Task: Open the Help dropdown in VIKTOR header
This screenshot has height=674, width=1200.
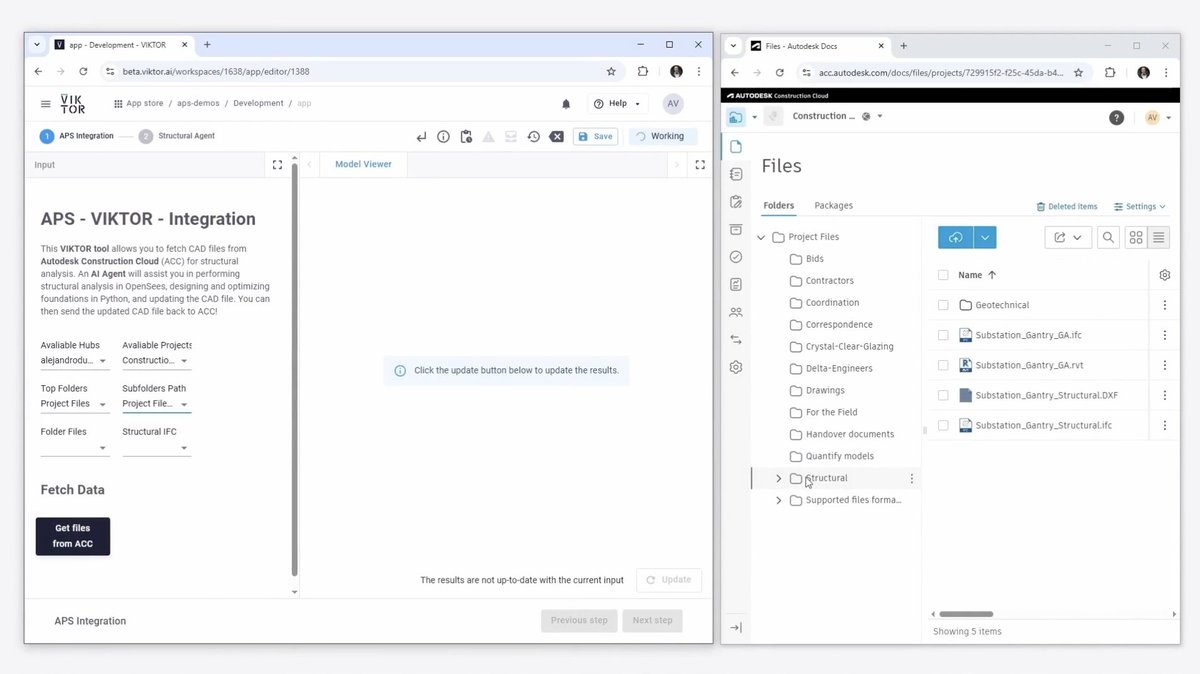Action: pyautogui.click(x=617, y=103)
